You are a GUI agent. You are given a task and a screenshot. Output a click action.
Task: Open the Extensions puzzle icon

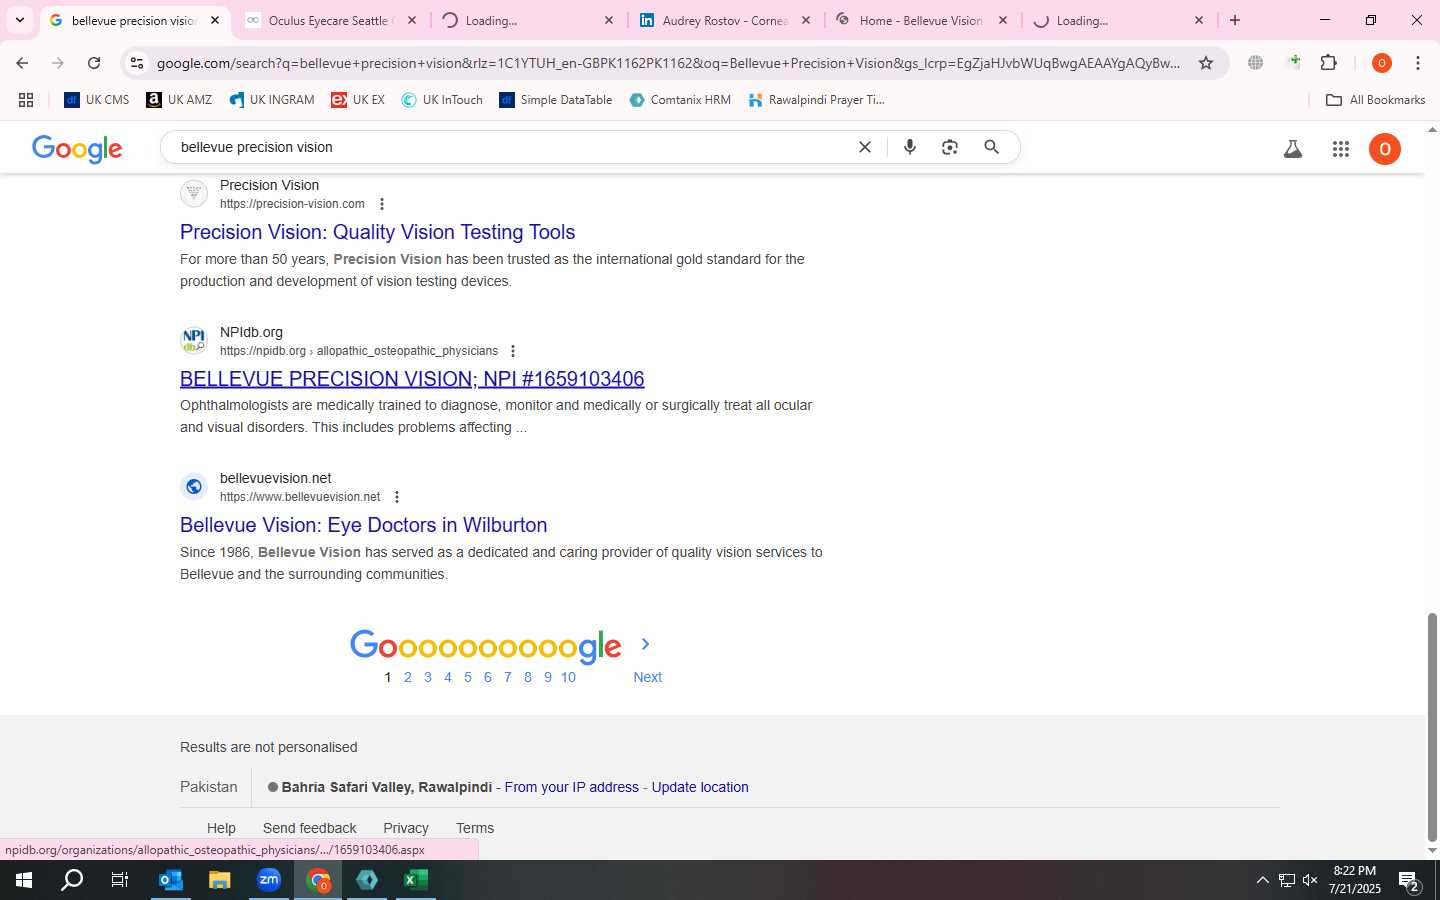tap(1329, 63)
